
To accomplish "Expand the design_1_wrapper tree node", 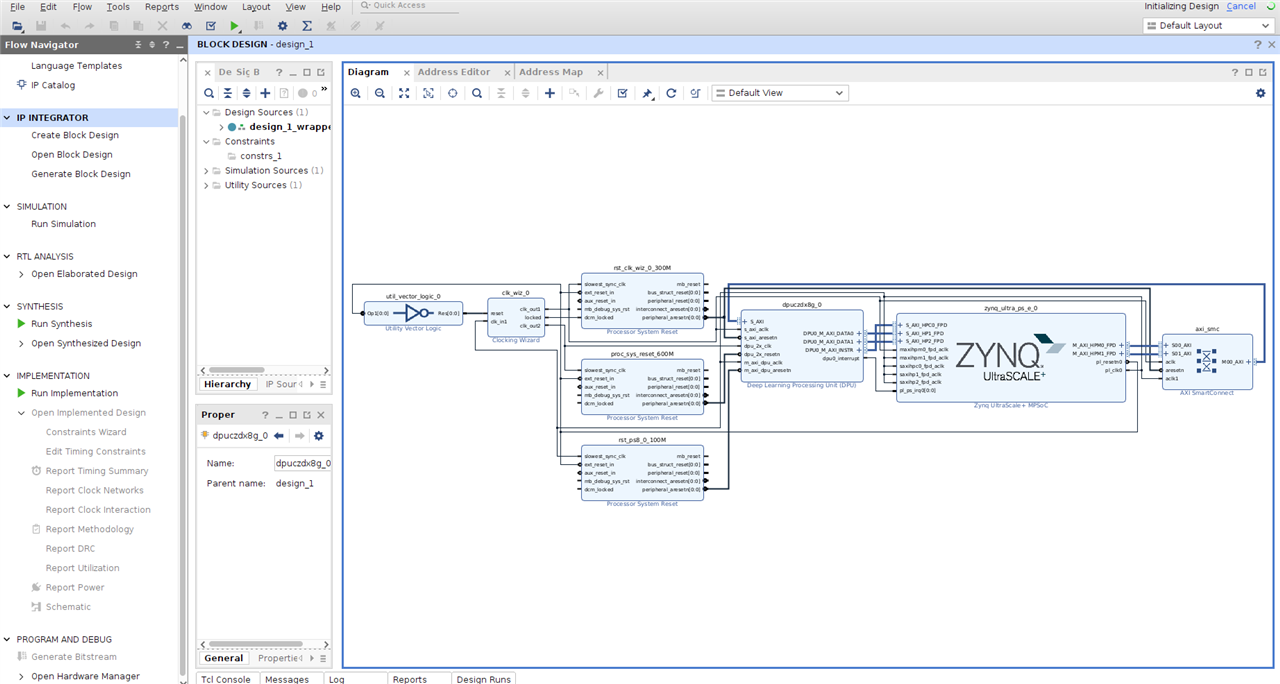I will click(221, 127).
